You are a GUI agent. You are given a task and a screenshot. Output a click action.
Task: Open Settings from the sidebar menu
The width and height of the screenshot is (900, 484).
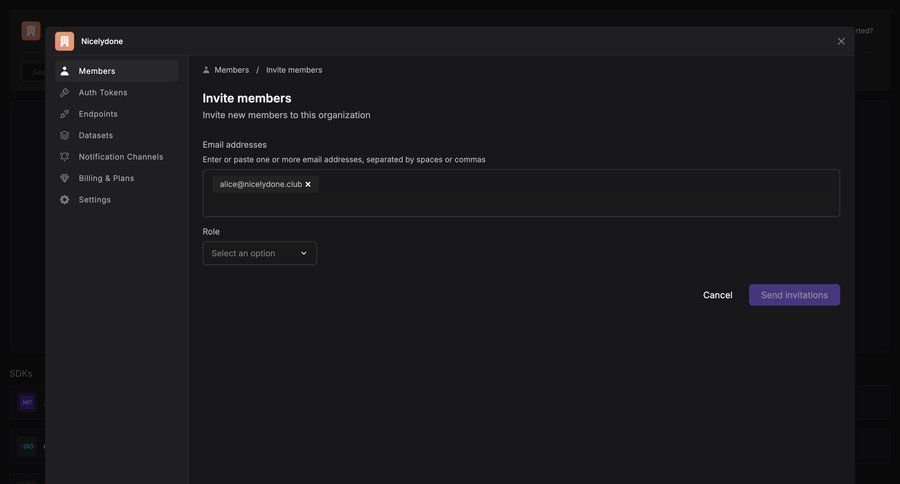point(95,200)
